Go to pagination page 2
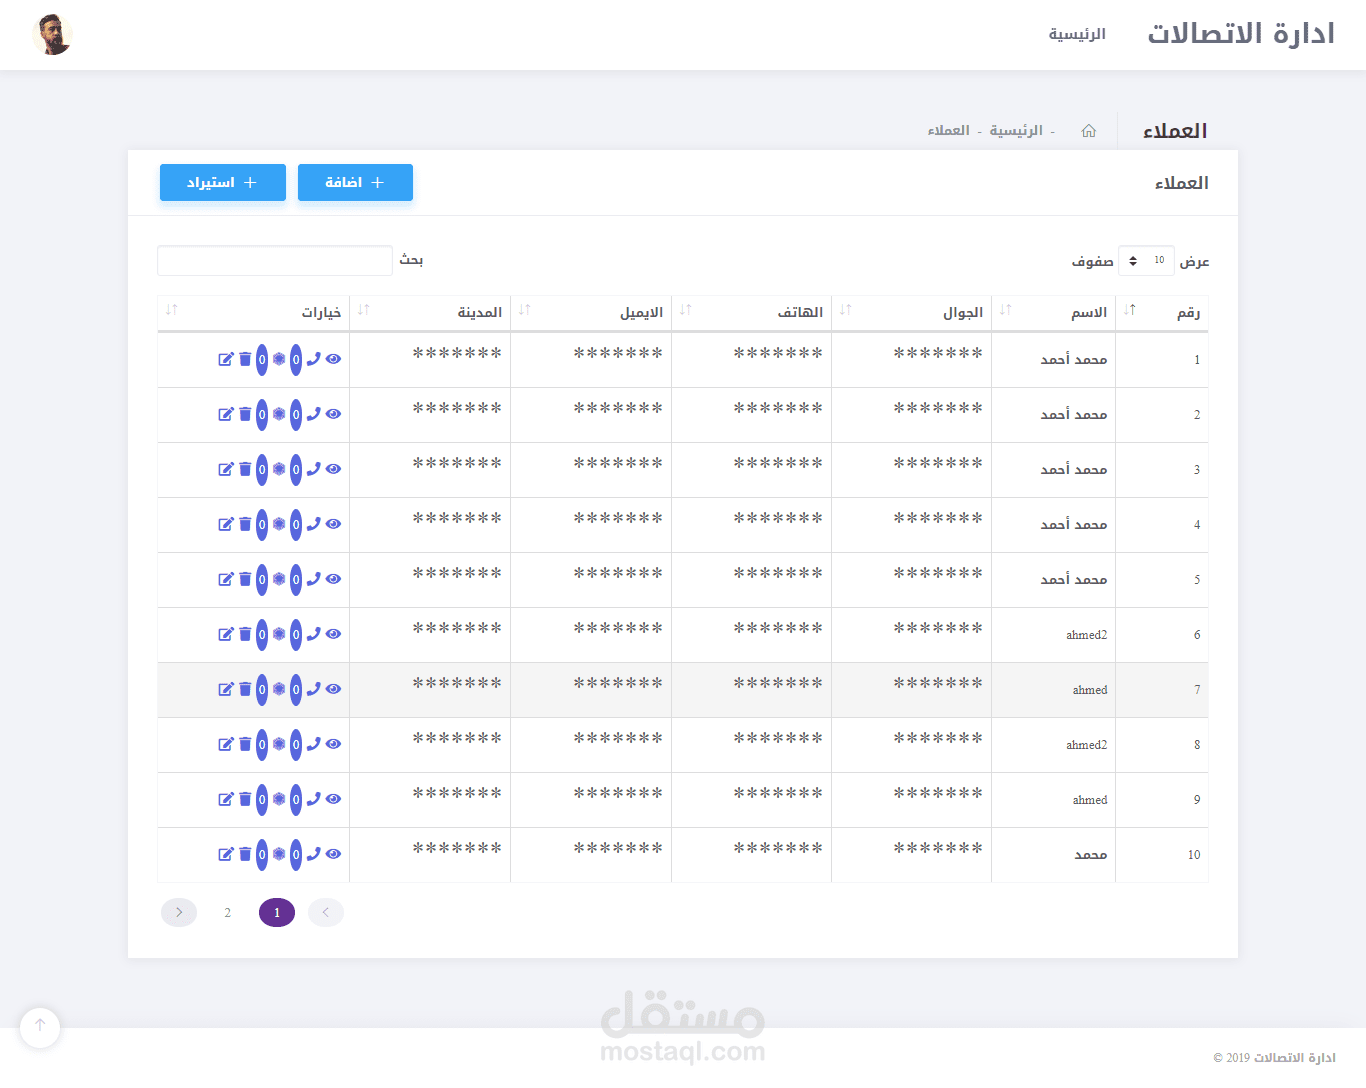Screen dimensions: 1366x1088 click(x=228, y=912)
